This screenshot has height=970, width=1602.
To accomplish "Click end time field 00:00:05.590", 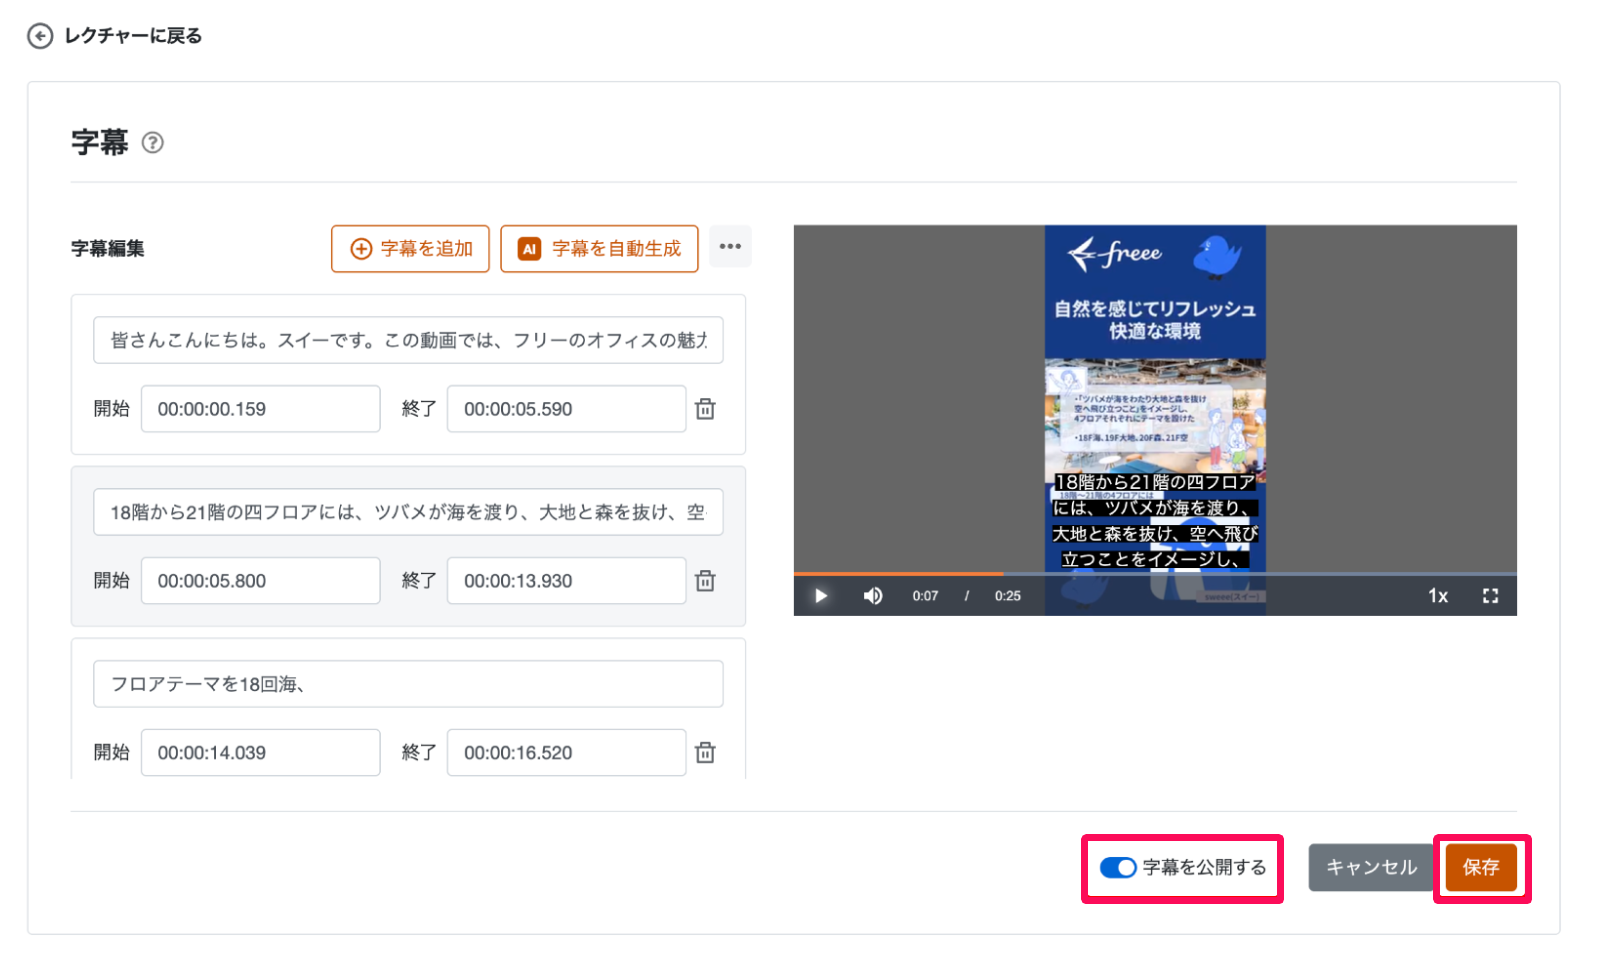I will [566, 409].
